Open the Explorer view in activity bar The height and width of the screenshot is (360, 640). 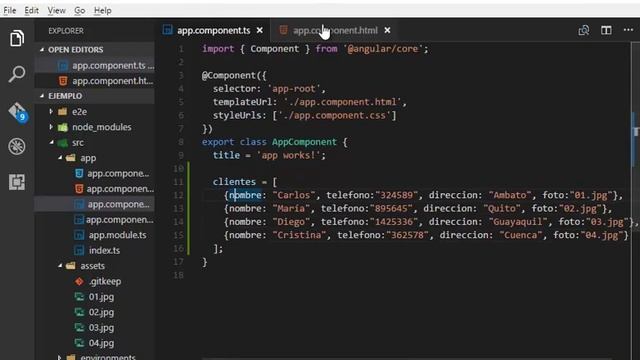point(17,39)
